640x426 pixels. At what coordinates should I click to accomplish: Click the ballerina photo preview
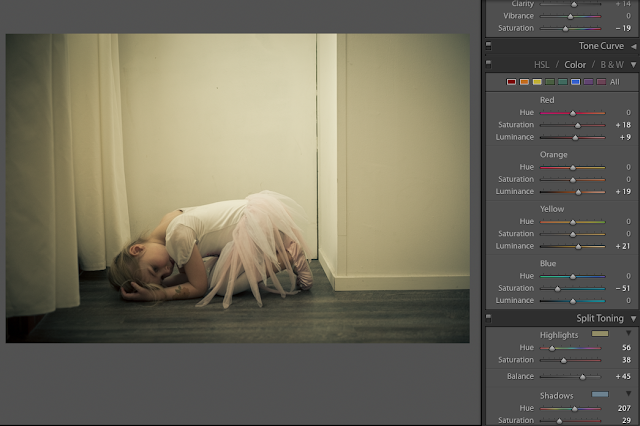pyautogui.click(x=238, y=188)
